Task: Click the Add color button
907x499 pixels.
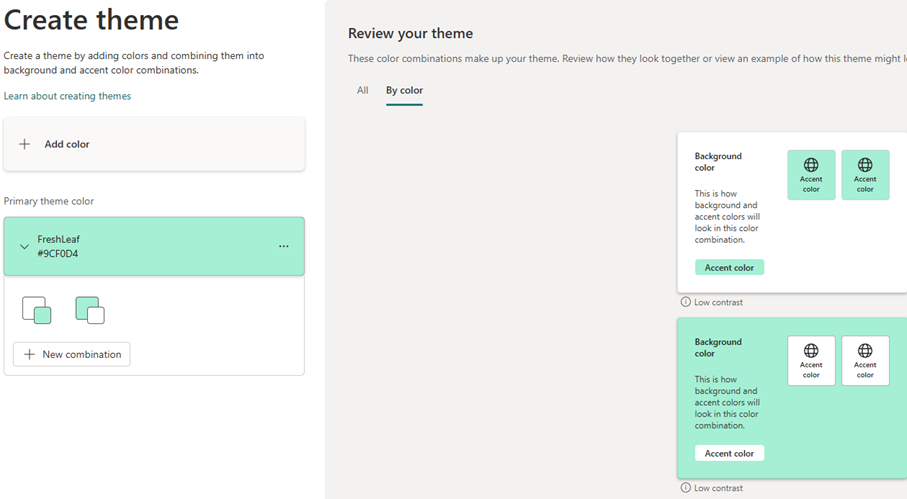Action: click(154, 144)
